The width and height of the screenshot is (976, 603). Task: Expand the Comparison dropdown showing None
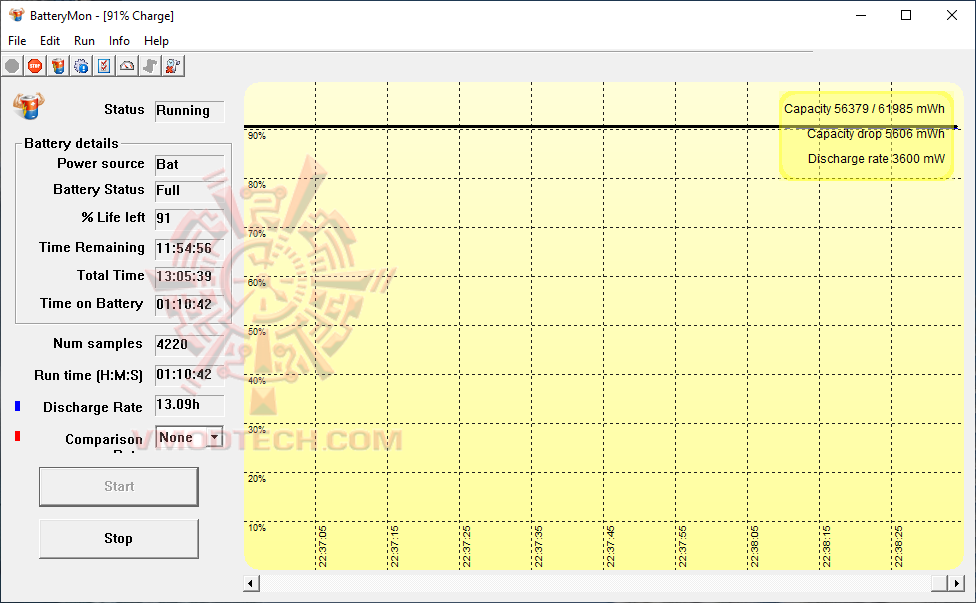pyautogui.click(x=214, y=437)
